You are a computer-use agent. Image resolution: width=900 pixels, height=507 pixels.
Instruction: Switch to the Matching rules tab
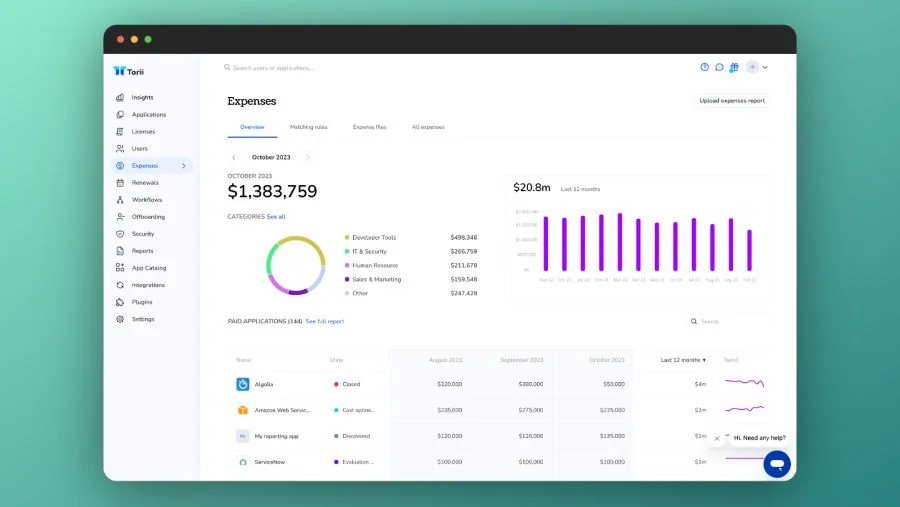coord(308,127)
